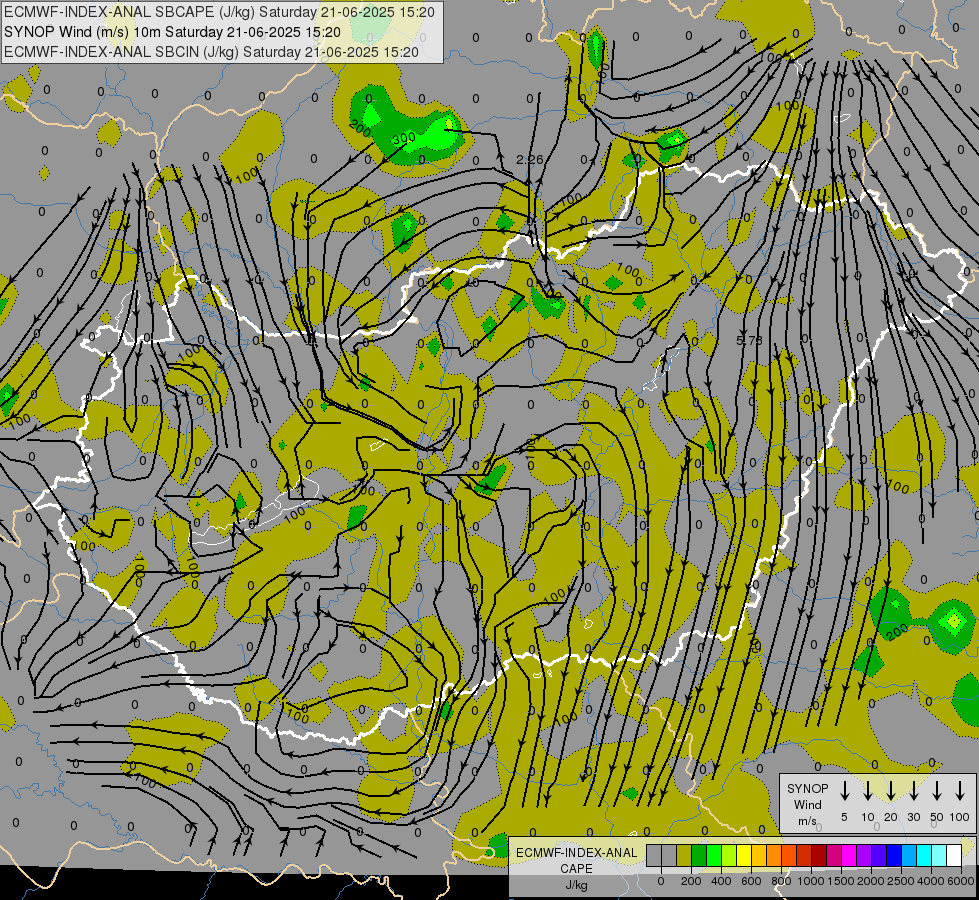The height and width of the screenshot is (900, 979).
Task: Select the cyan CAPE legend swatch
Action: point(925,855)
